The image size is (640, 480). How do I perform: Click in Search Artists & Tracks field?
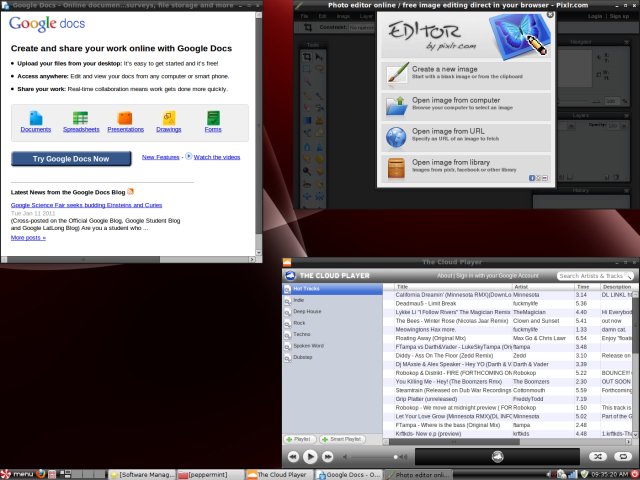594,276
